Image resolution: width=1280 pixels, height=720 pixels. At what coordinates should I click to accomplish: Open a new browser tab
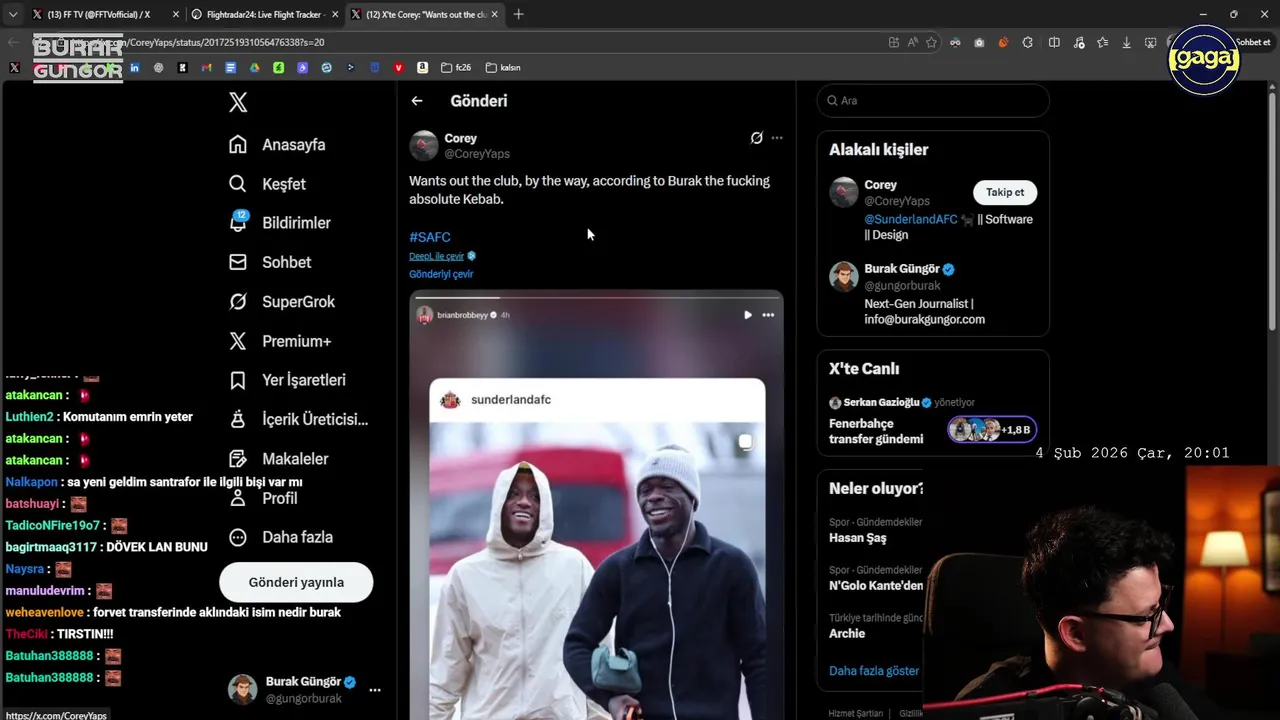(518, 14)
